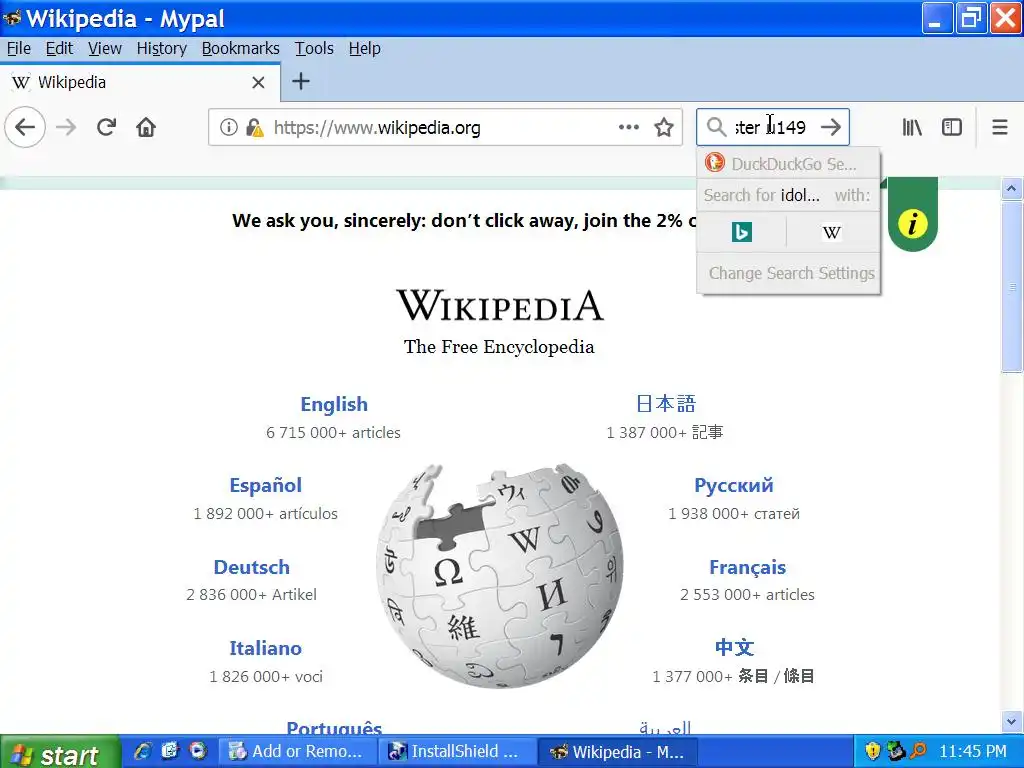
Task: Open Français Wikipedia link
Action: pyautogui.click(x=747, y=567)
